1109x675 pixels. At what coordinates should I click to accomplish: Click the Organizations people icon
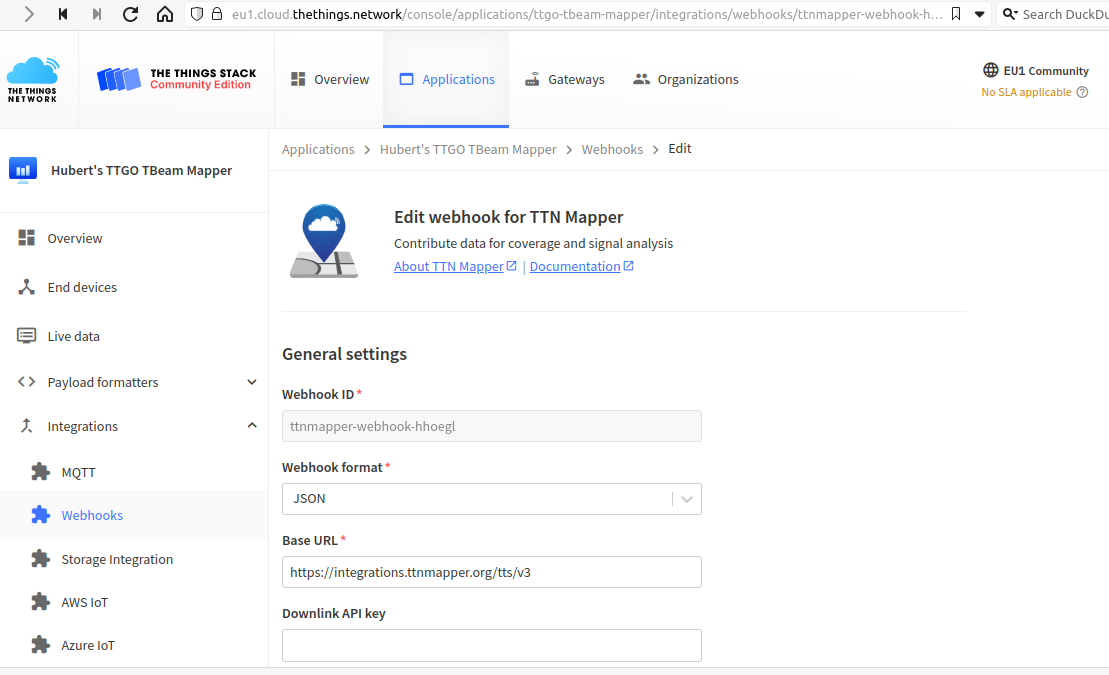641,79
